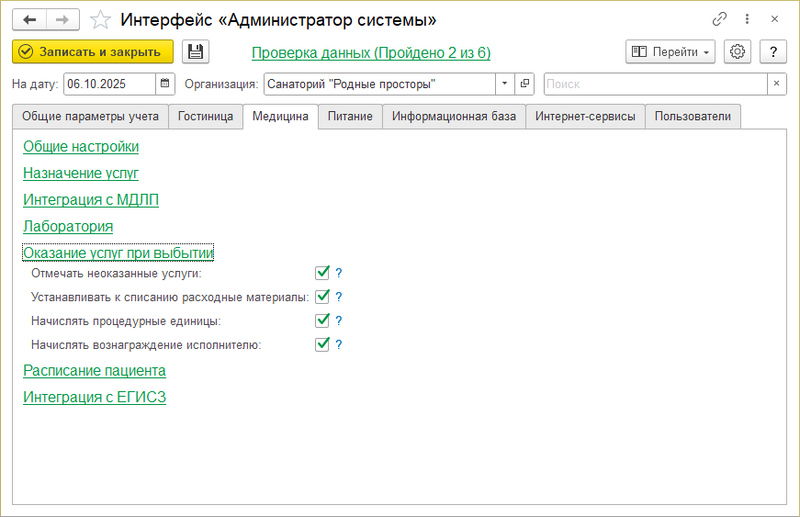
Task: Expand the Организация dropdown list
Action: [x=505, y=83]
